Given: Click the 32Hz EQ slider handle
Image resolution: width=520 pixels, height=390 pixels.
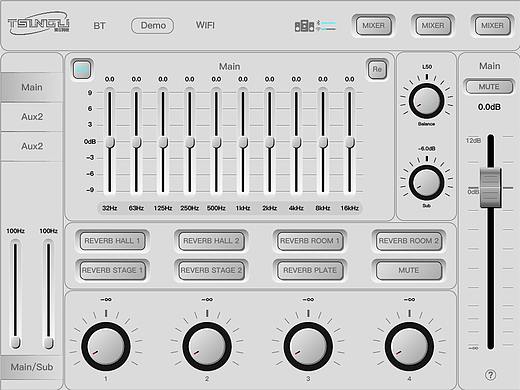Looking at the screenshot, I should [x=110, y=142].
